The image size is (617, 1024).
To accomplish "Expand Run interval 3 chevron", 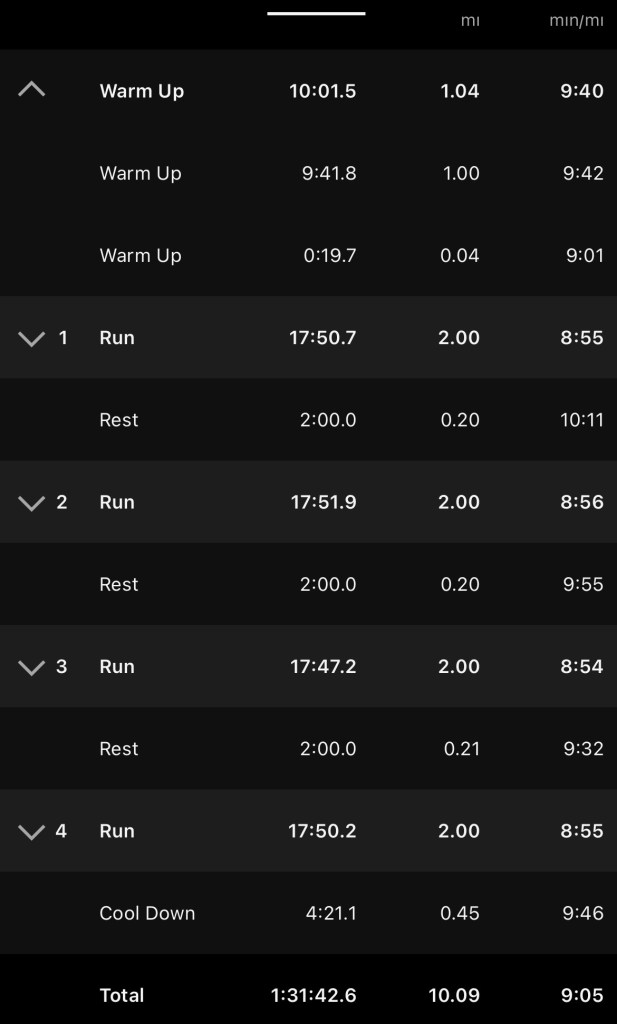I will coord(32,666).
